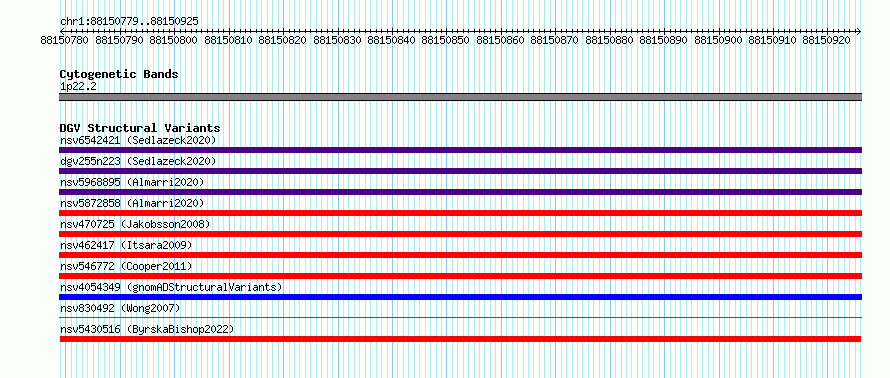The image size is (890, 378).
Task: Open nsv5968895 (Almarri2020) variant label
Action: point(132,182)
